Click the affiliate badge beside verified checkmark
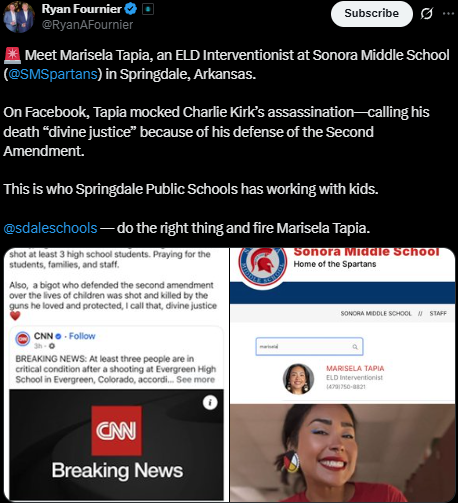This screenshot has width=458, height=503. click(x=148, y=9)
